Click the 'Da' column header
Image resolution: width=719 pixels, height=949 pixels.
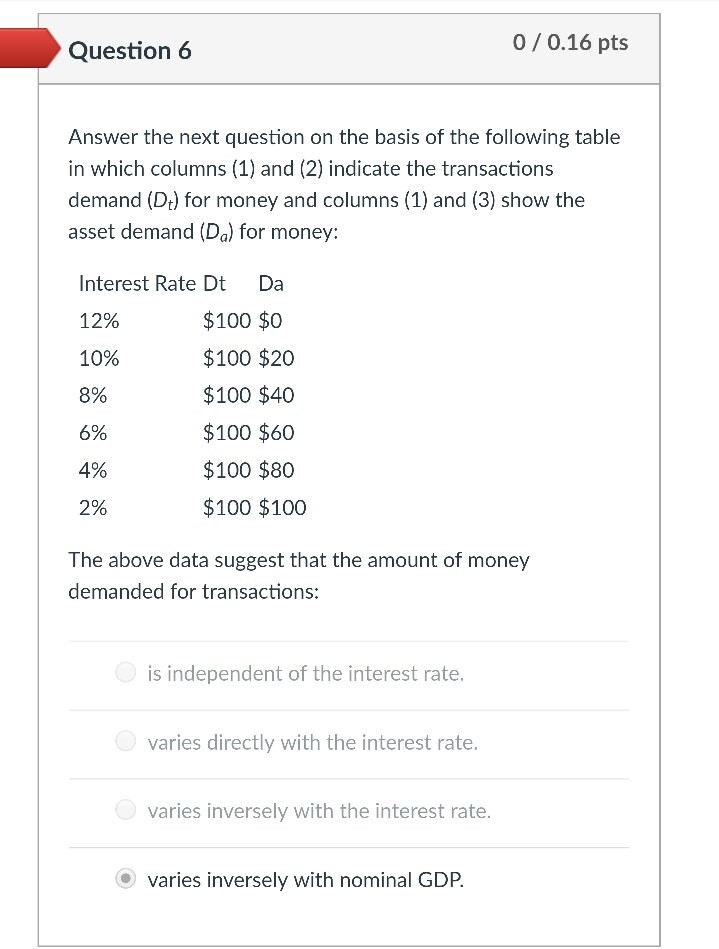coord(270,283)
